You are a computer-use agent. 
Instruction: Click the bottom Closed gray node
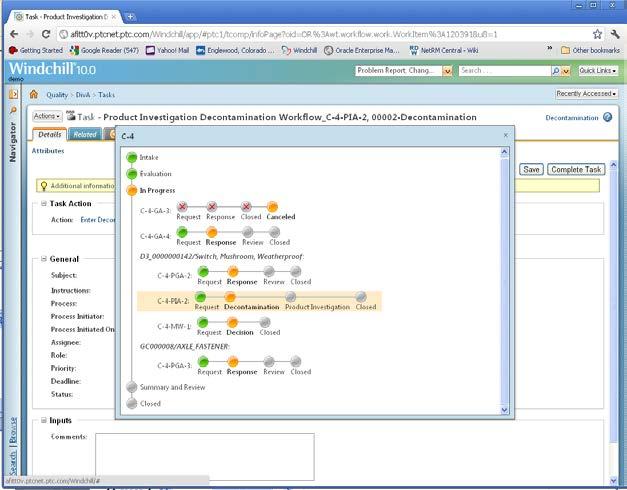tap(132, 403)
